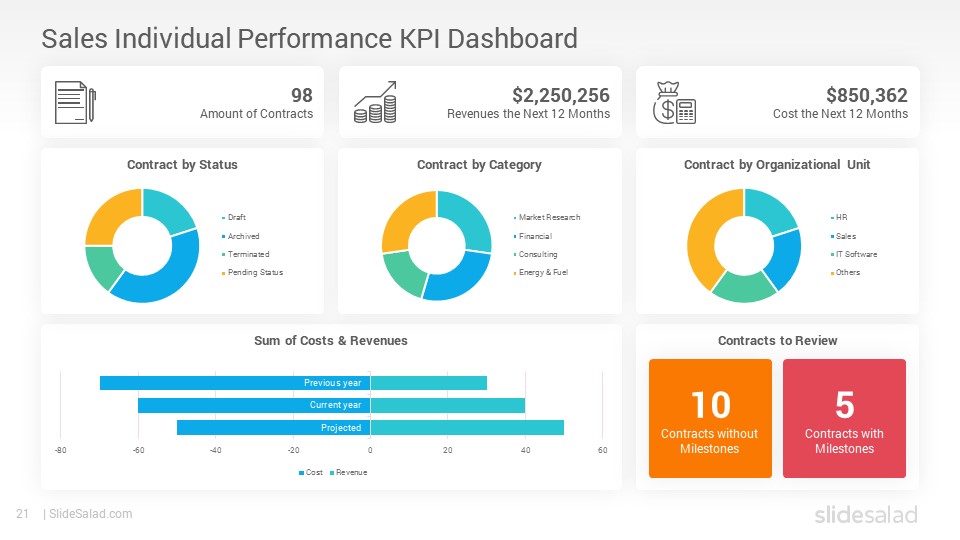This screenshot has height=540, width=960.
Task: Click the Previous year cost bar
Action: [x=235, y=383]
